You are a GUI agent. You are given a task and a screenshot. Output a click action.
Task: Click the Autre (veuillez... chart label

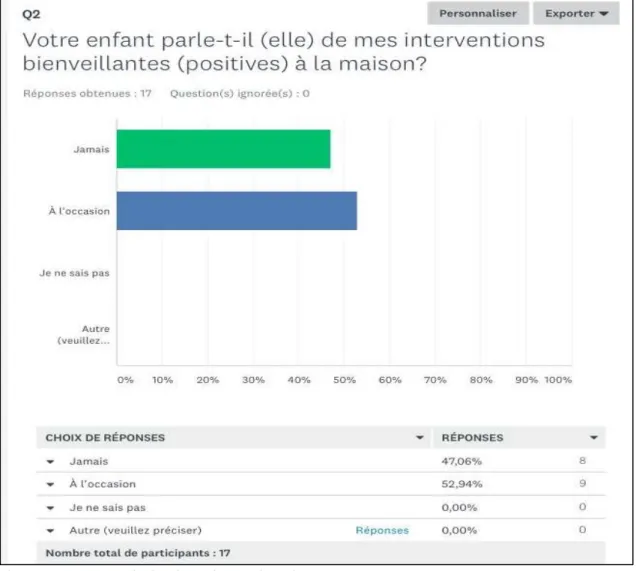84,335
